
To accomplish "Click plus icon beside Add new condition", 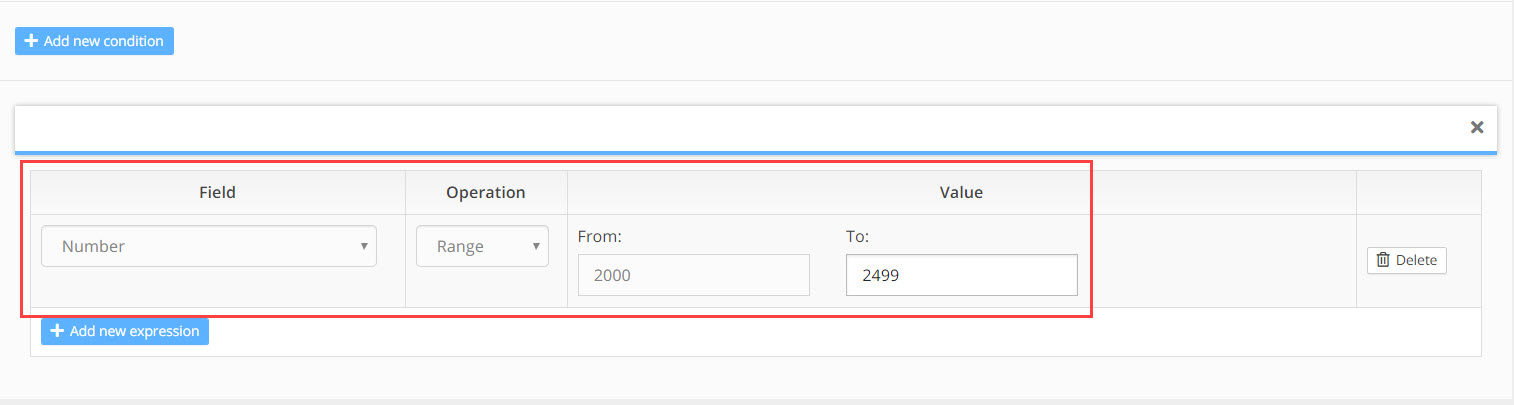I will (x=31, y=41).
